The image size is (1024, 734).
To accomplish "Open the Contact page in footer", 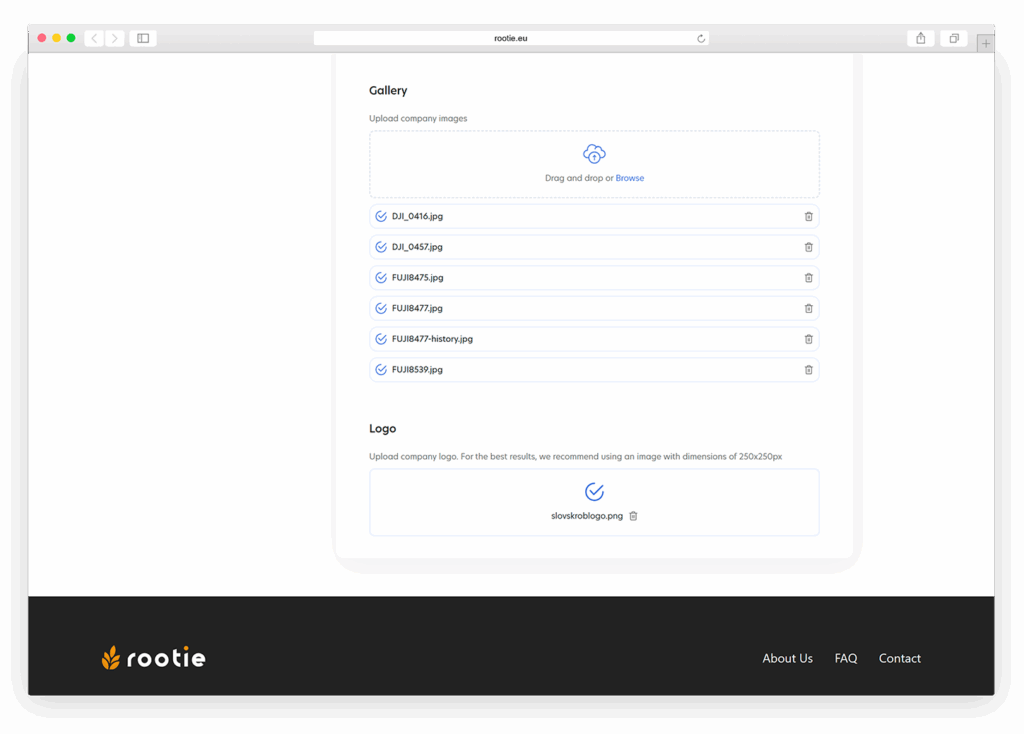I will pyautogui.click(x=899, y=658).
